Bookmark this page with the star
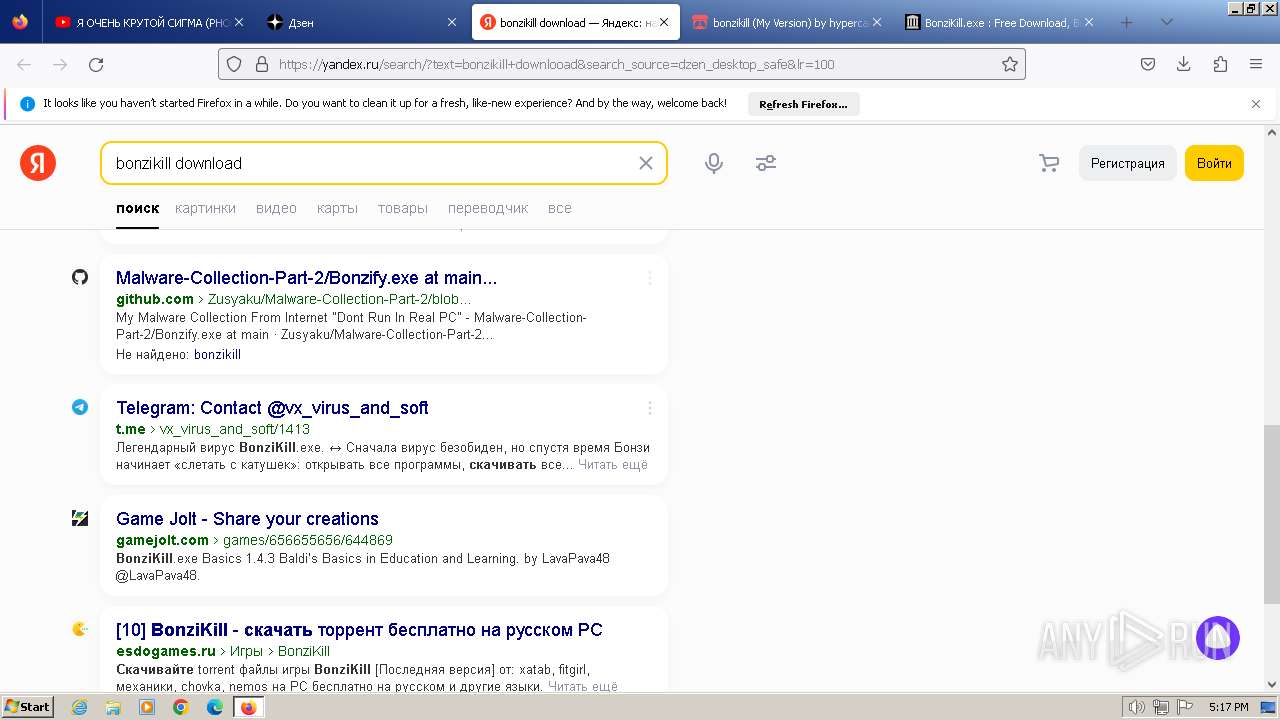 click(x=1010, y=64)
